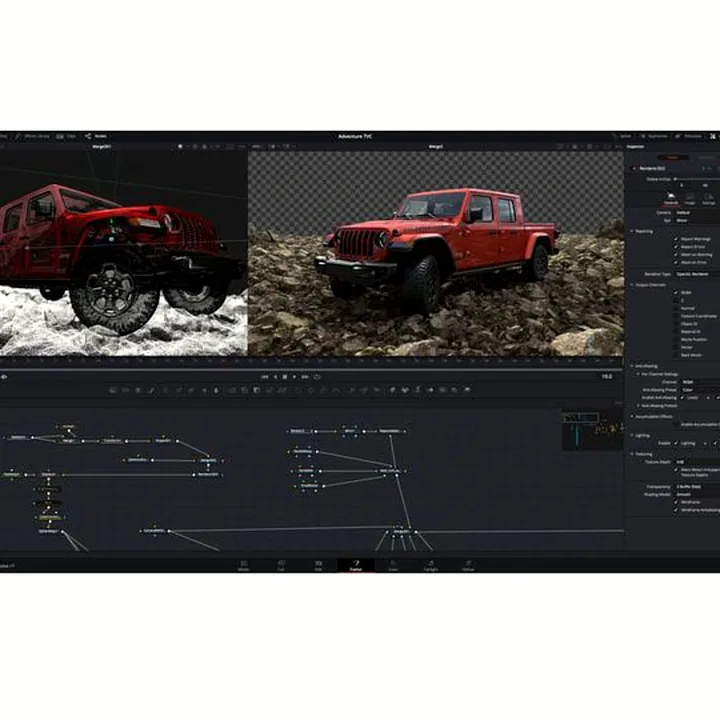Add a pRender particle node
Image resolution: width=720 pixels, height=720 pixels.
coord(377,390)
